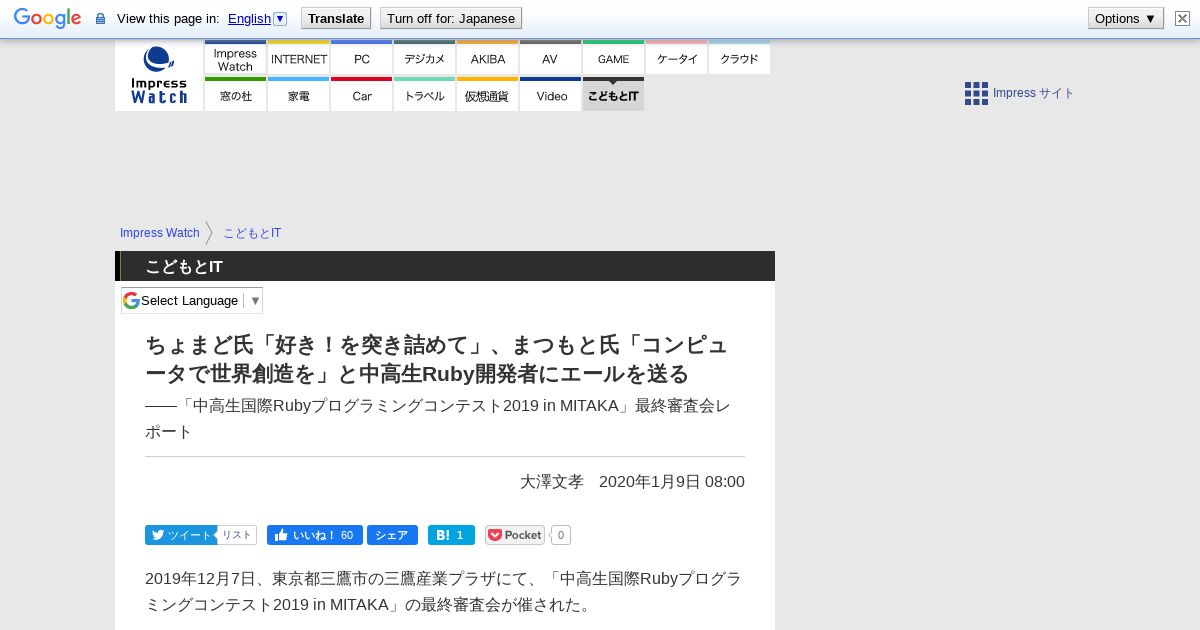The height and width of the screenshot is (630, 1200).
Task: Open the トラベル nav tab
Action: [x=424, y=95]
